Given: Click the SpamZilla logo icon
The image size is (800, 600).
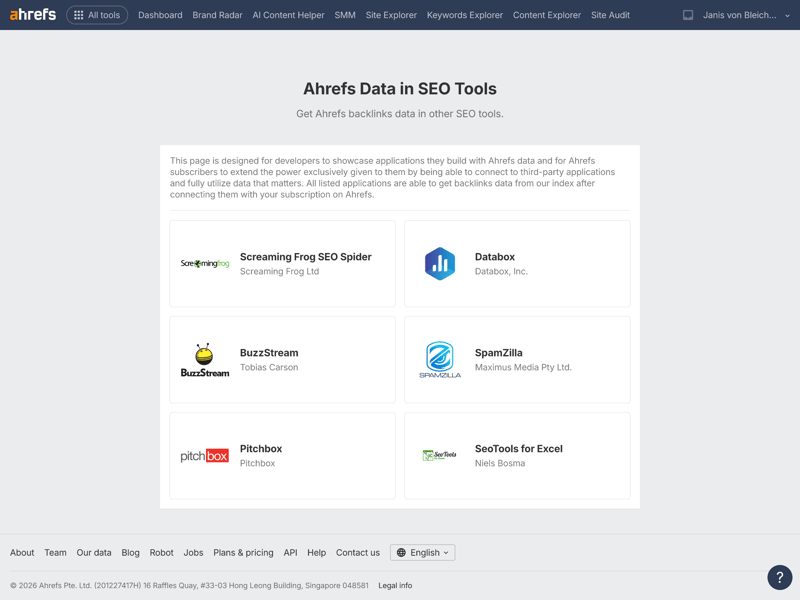Looking at the screenshot, I should (x=440, y=360).
